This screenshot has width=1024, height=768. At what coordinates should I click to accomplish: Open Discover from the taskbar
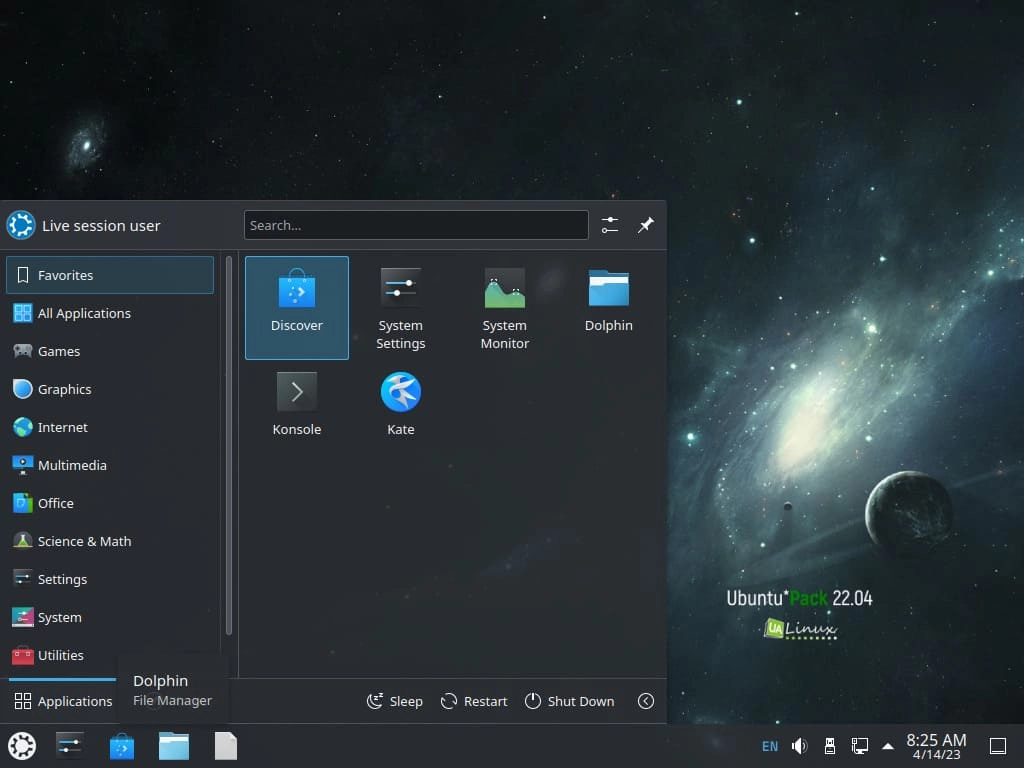[121, 746]
